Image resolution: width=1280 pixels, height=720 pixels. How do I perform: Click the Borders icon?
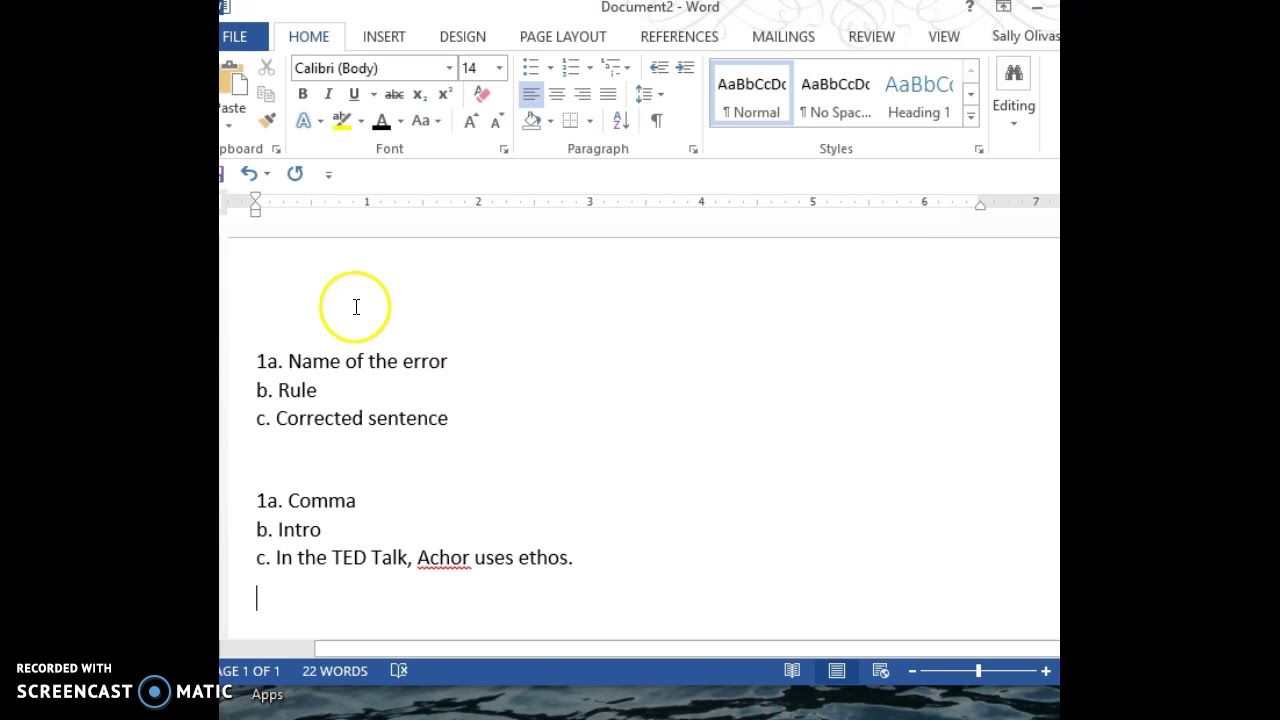click(x=570, y=121)
